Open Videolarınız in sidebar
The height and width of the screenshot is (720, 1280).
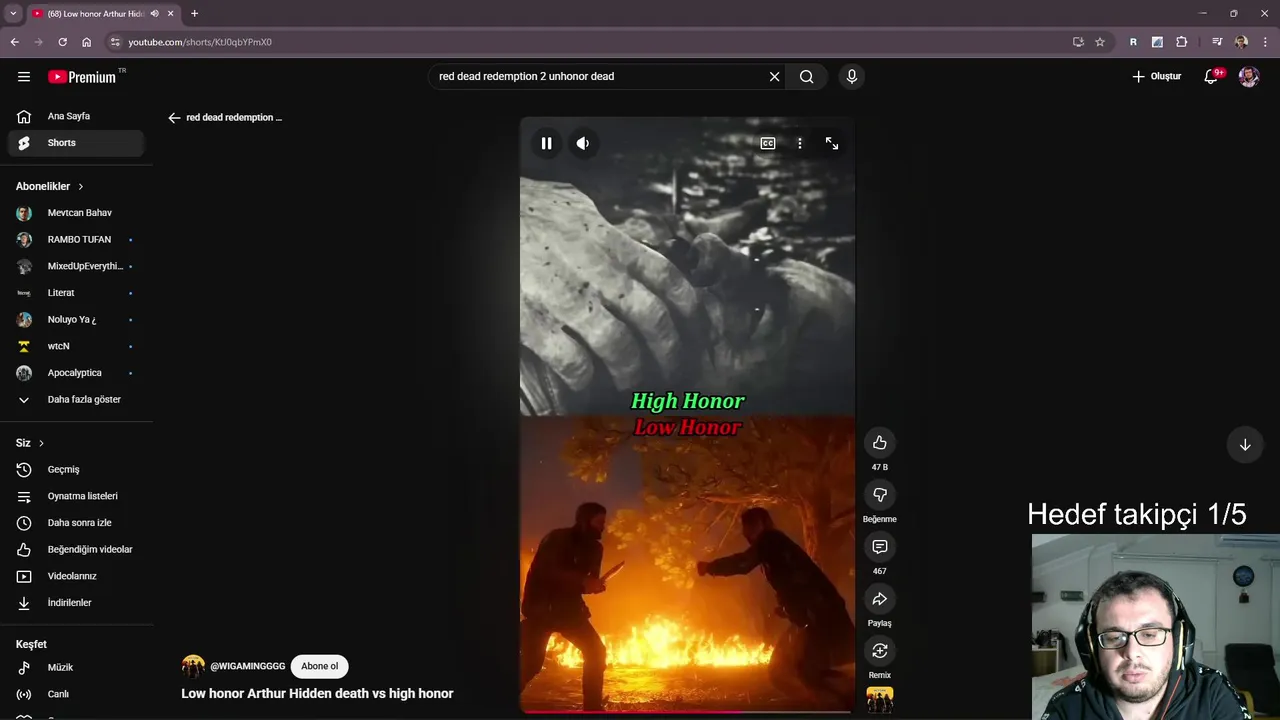point(76,576)
